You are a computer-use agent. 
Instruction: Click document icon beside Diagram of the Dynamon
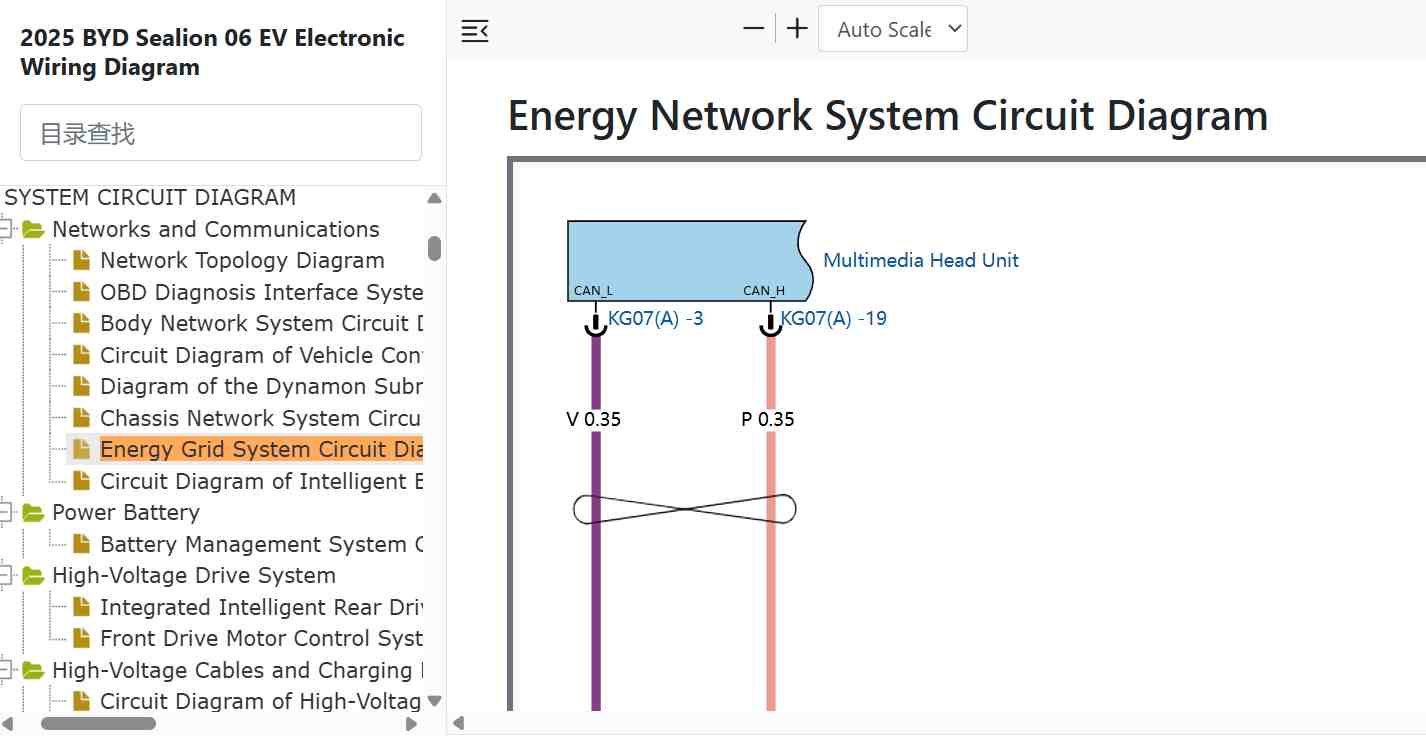pyautogui.click(x=81, y=386)
